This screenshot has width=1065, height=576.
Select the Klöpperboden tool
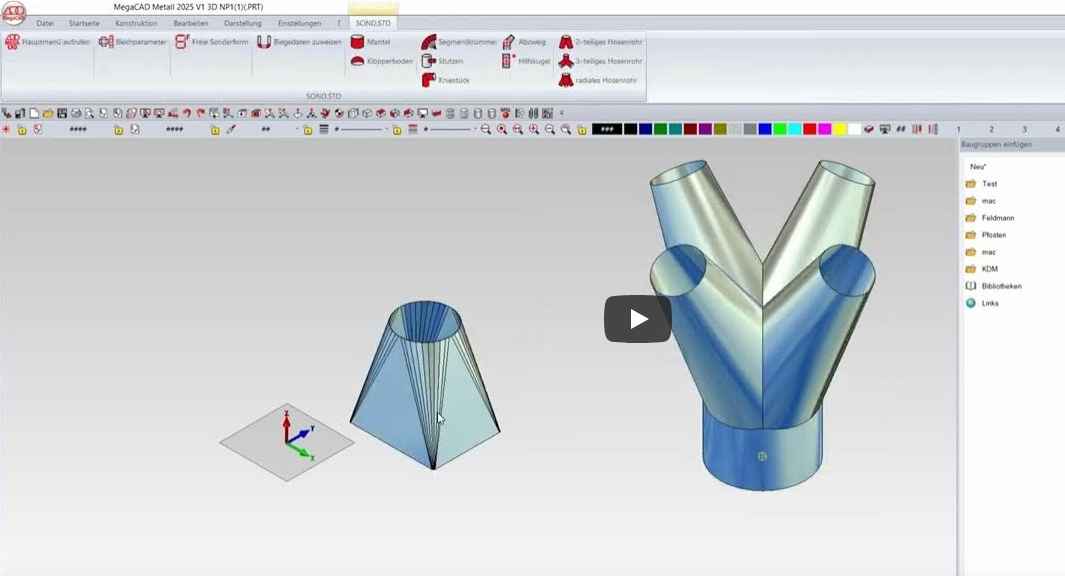pyautogui.click(x=357, y=61)
